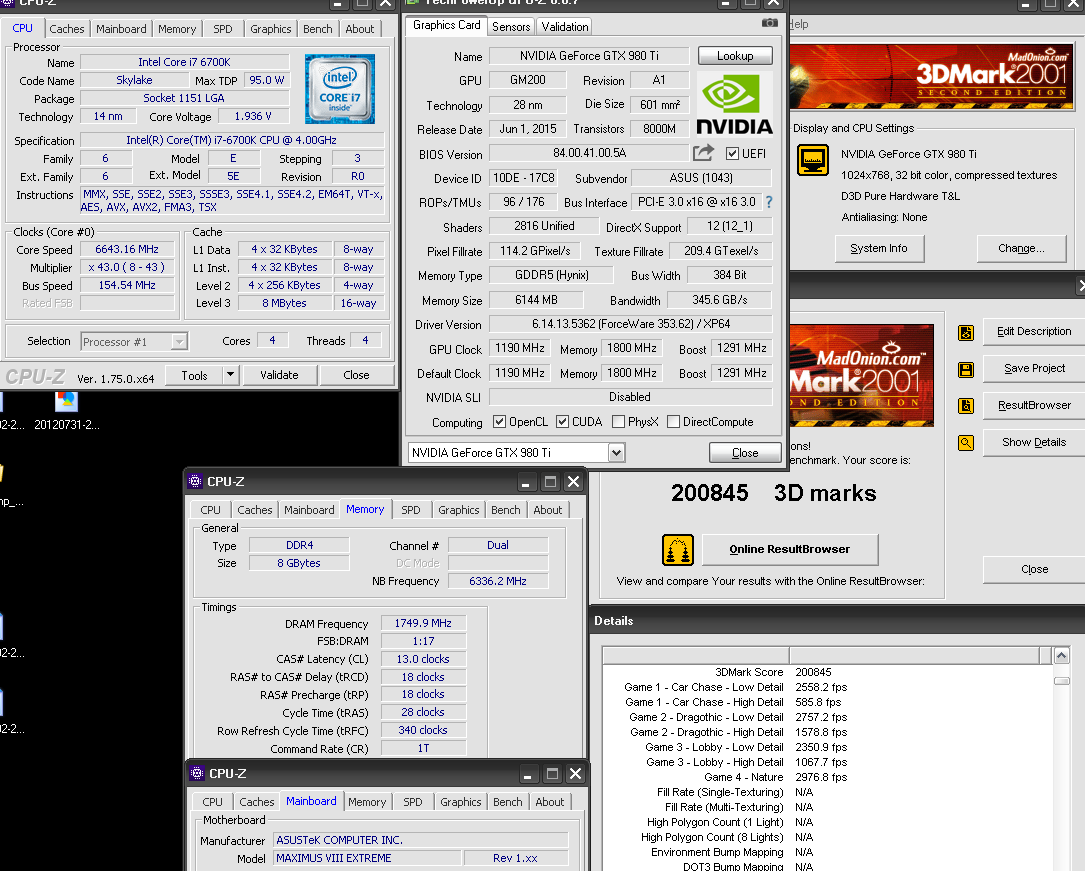
Task: Switch to the Validation tab in GPU-Z
Action: click(x=565, y=27)
